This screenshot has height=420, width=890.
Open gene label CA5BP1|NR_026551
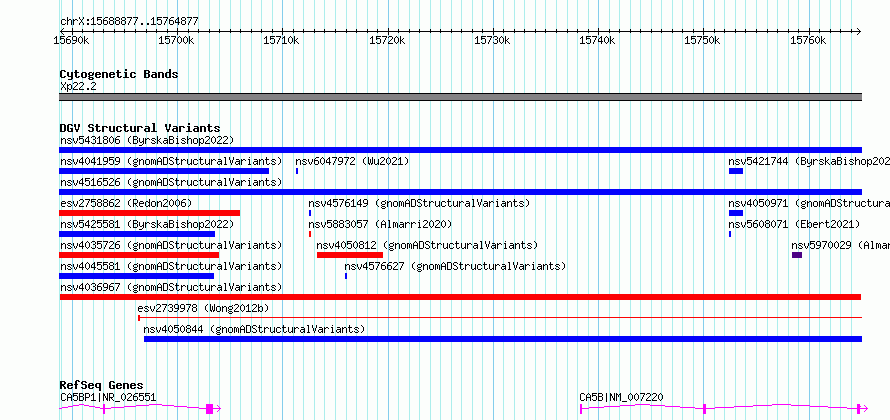pos(108,397)
